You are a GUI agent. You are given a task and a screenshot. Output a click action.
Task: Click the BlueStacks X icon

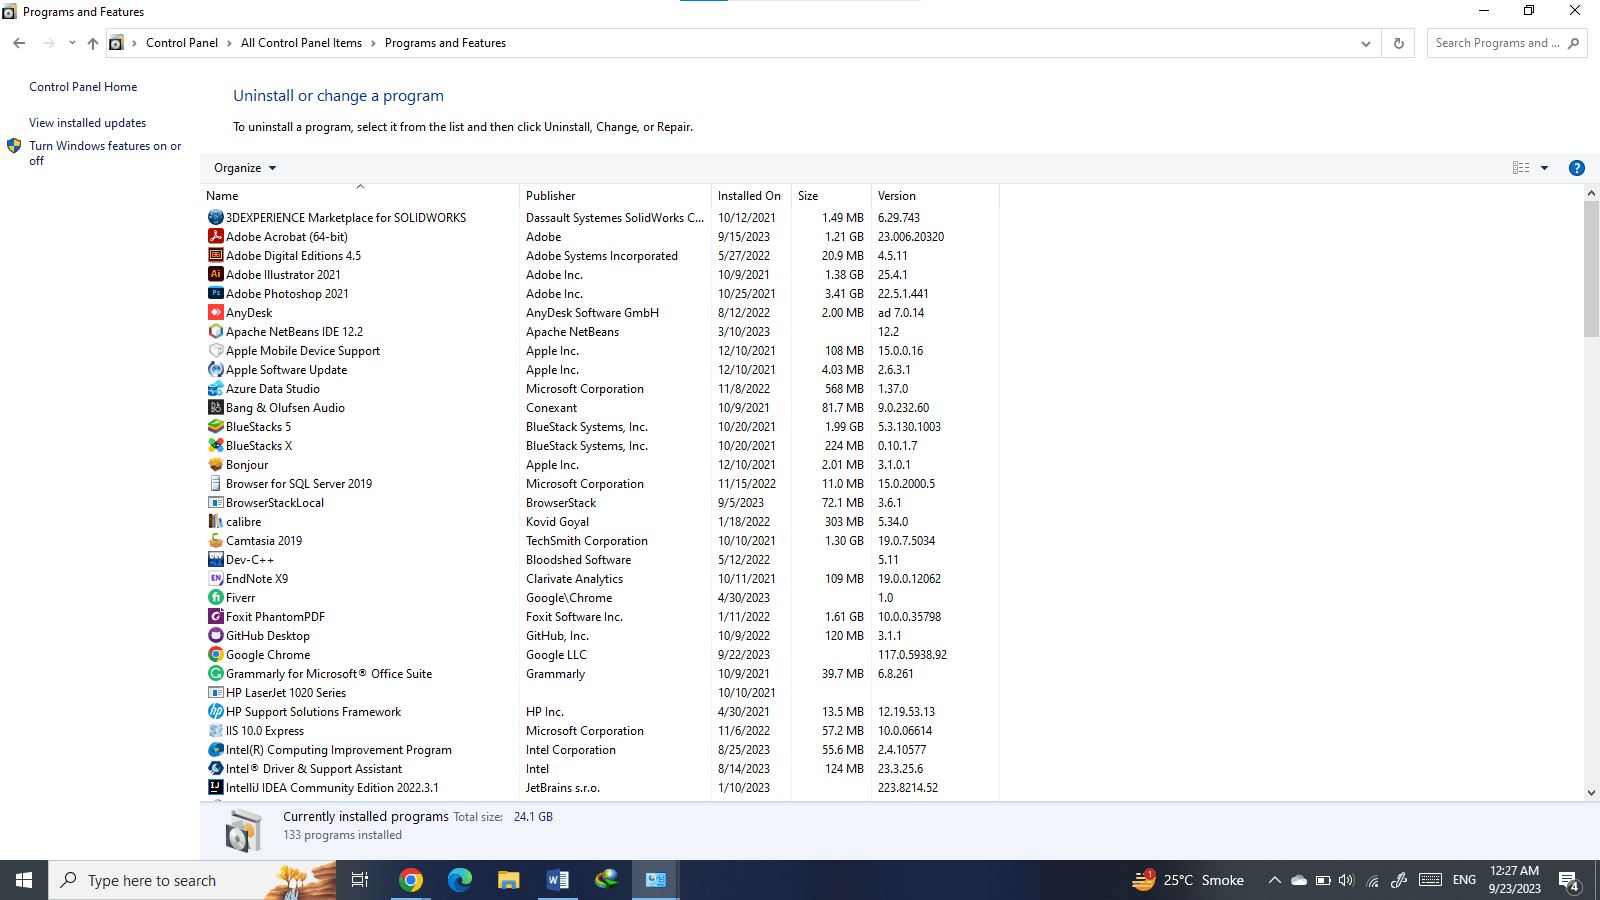[215, 445]
